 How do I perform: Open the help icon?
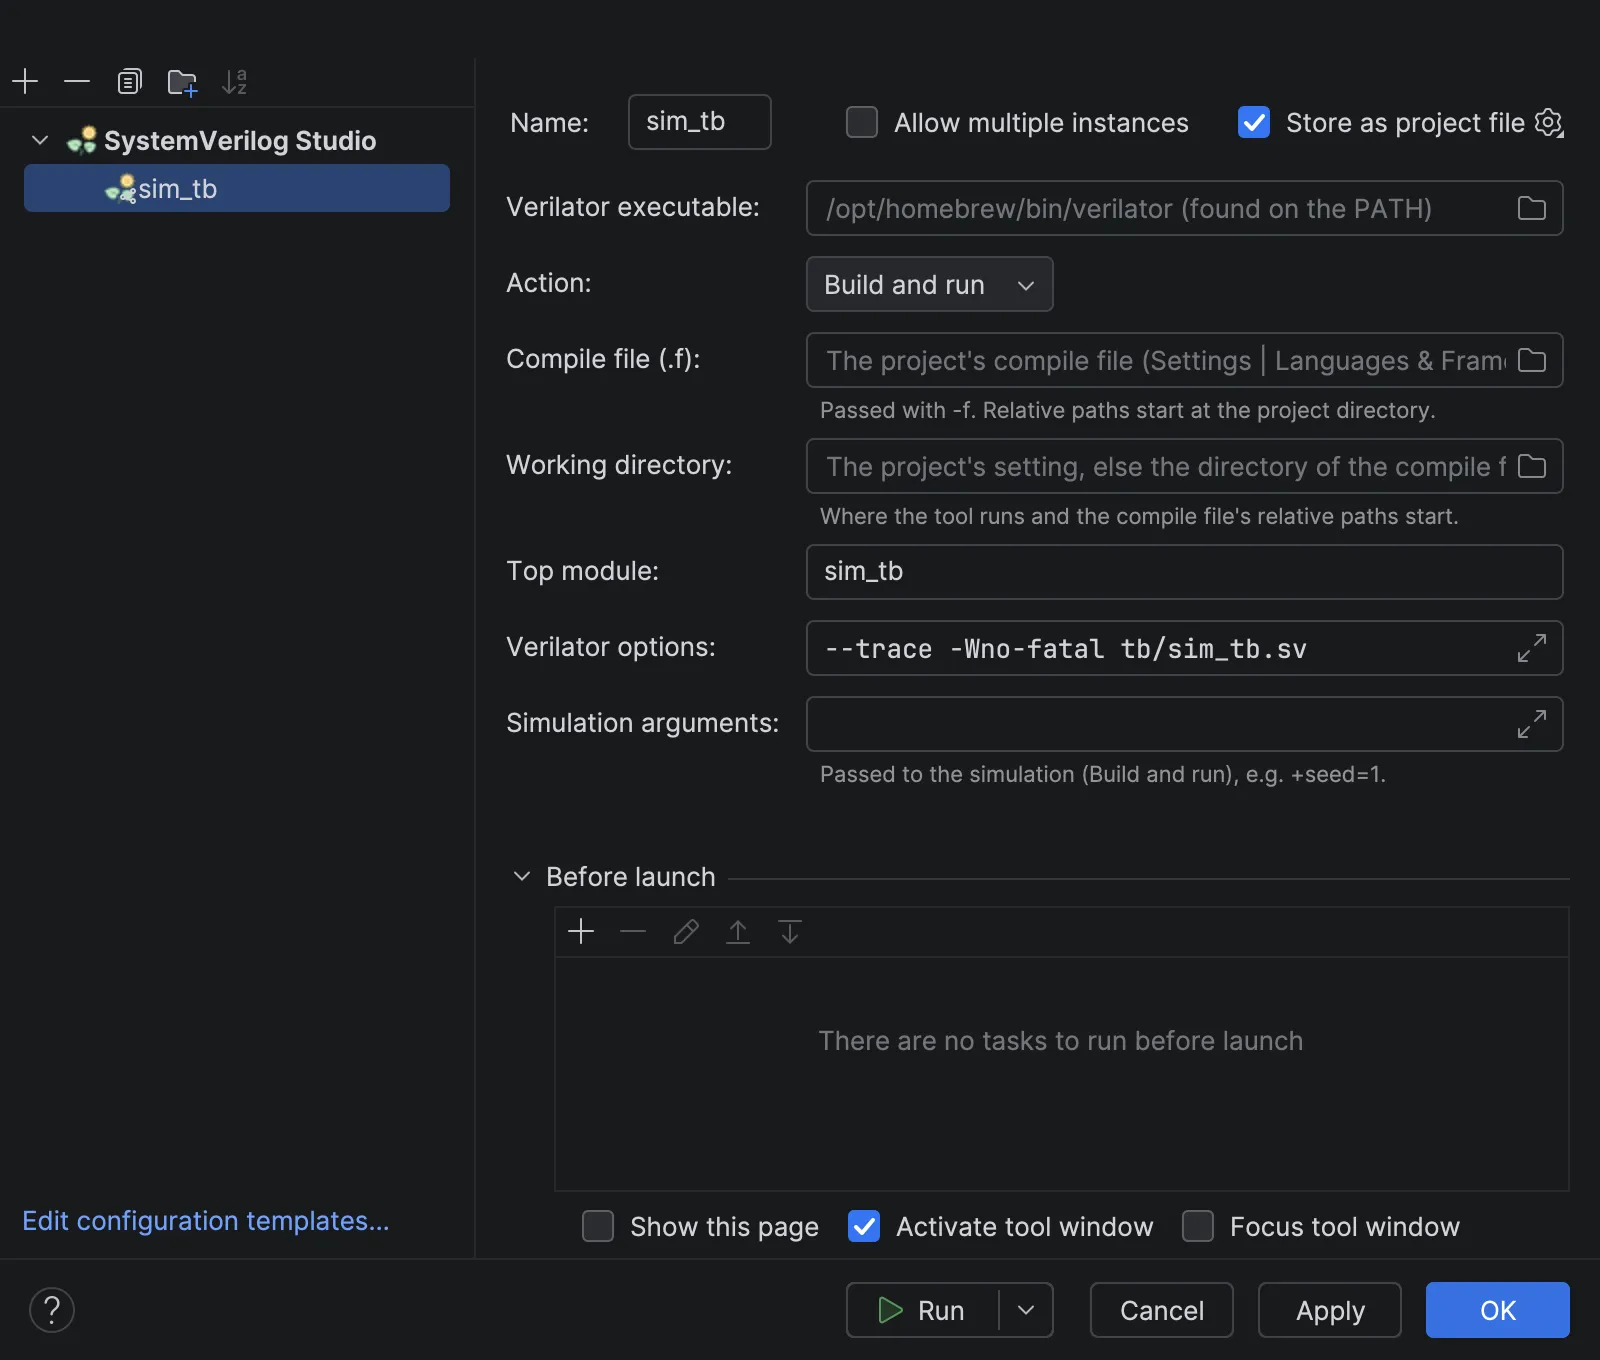[x=52, y=1310]
